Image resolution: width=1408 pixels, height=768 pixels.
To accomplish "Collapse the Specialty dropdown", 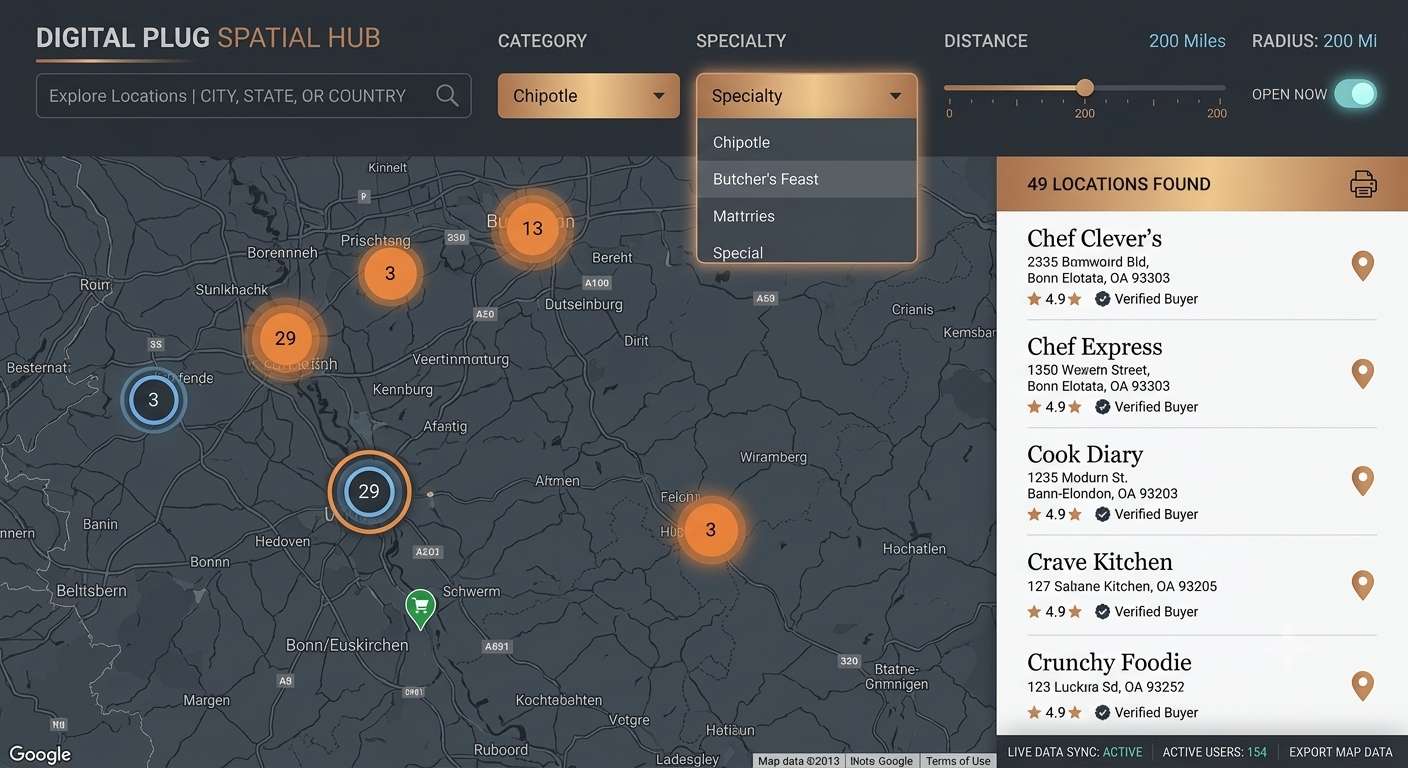I will [807, 96].
